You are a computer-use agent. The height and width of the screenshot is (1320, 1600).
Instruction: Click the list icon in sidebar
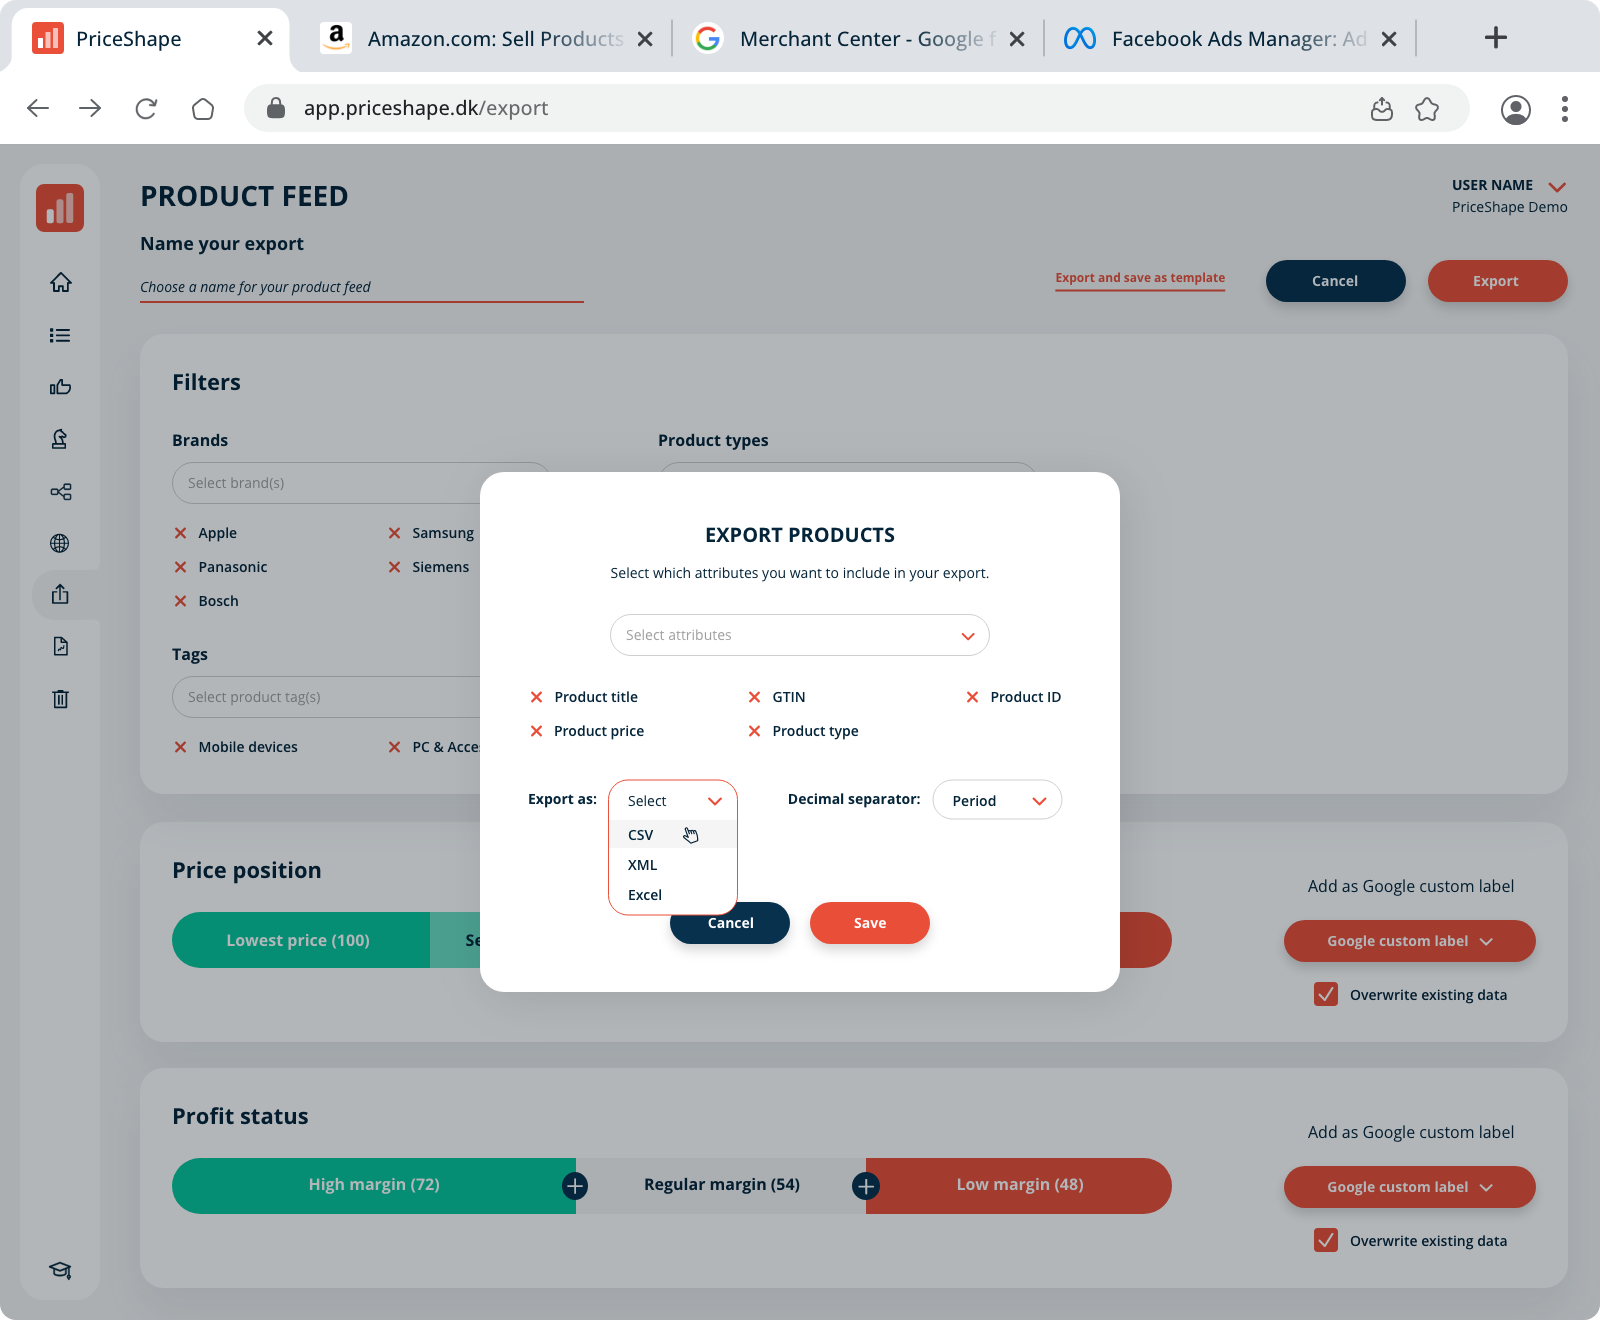[60, 335]
